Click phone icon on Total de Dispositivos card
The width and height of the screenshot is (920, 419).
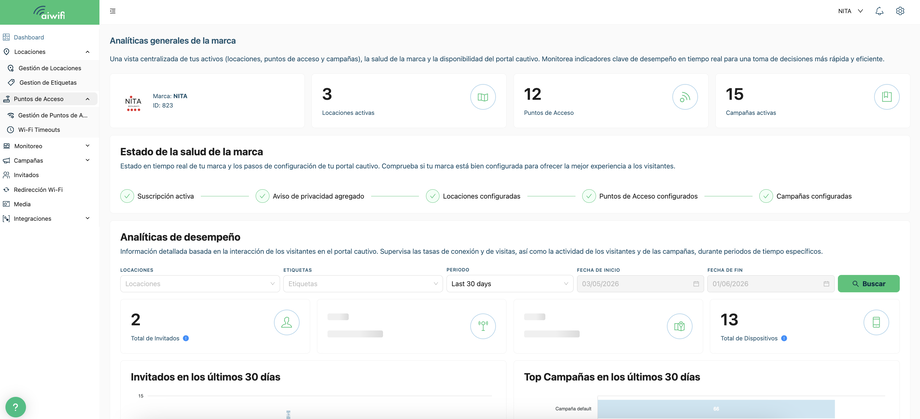876,323
